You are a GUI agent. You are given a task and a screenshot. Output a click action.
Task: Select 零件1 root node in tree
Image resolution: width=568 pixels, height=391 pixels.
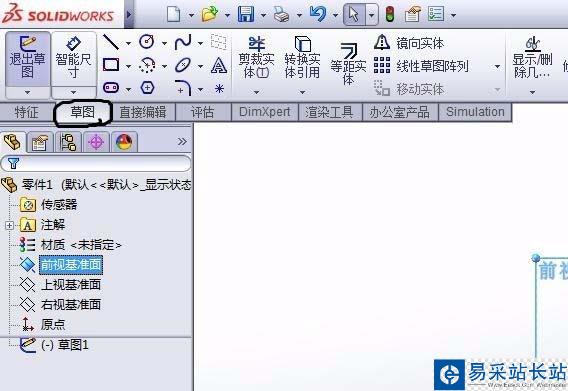coord(96,185)
